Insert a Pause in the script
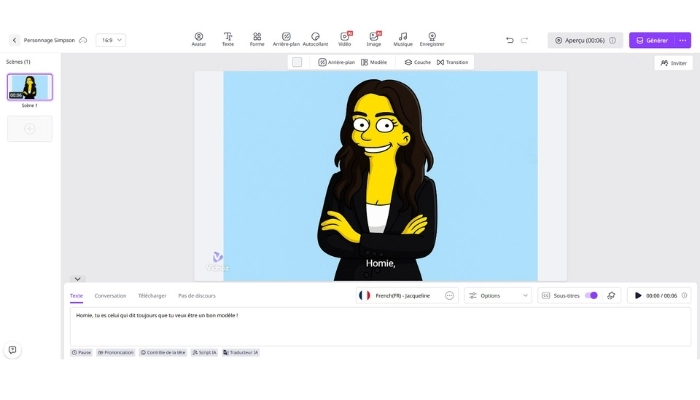 click(x=81, y=352)
